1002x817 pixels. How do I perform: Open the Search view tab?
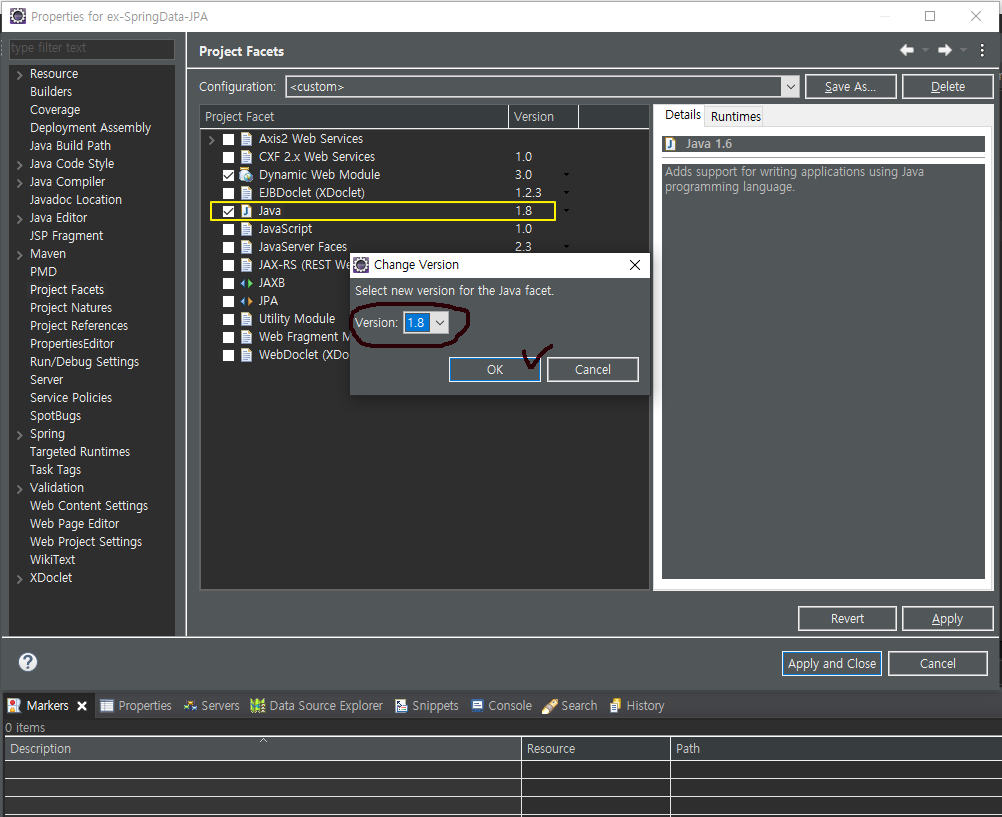click(570, 706)
